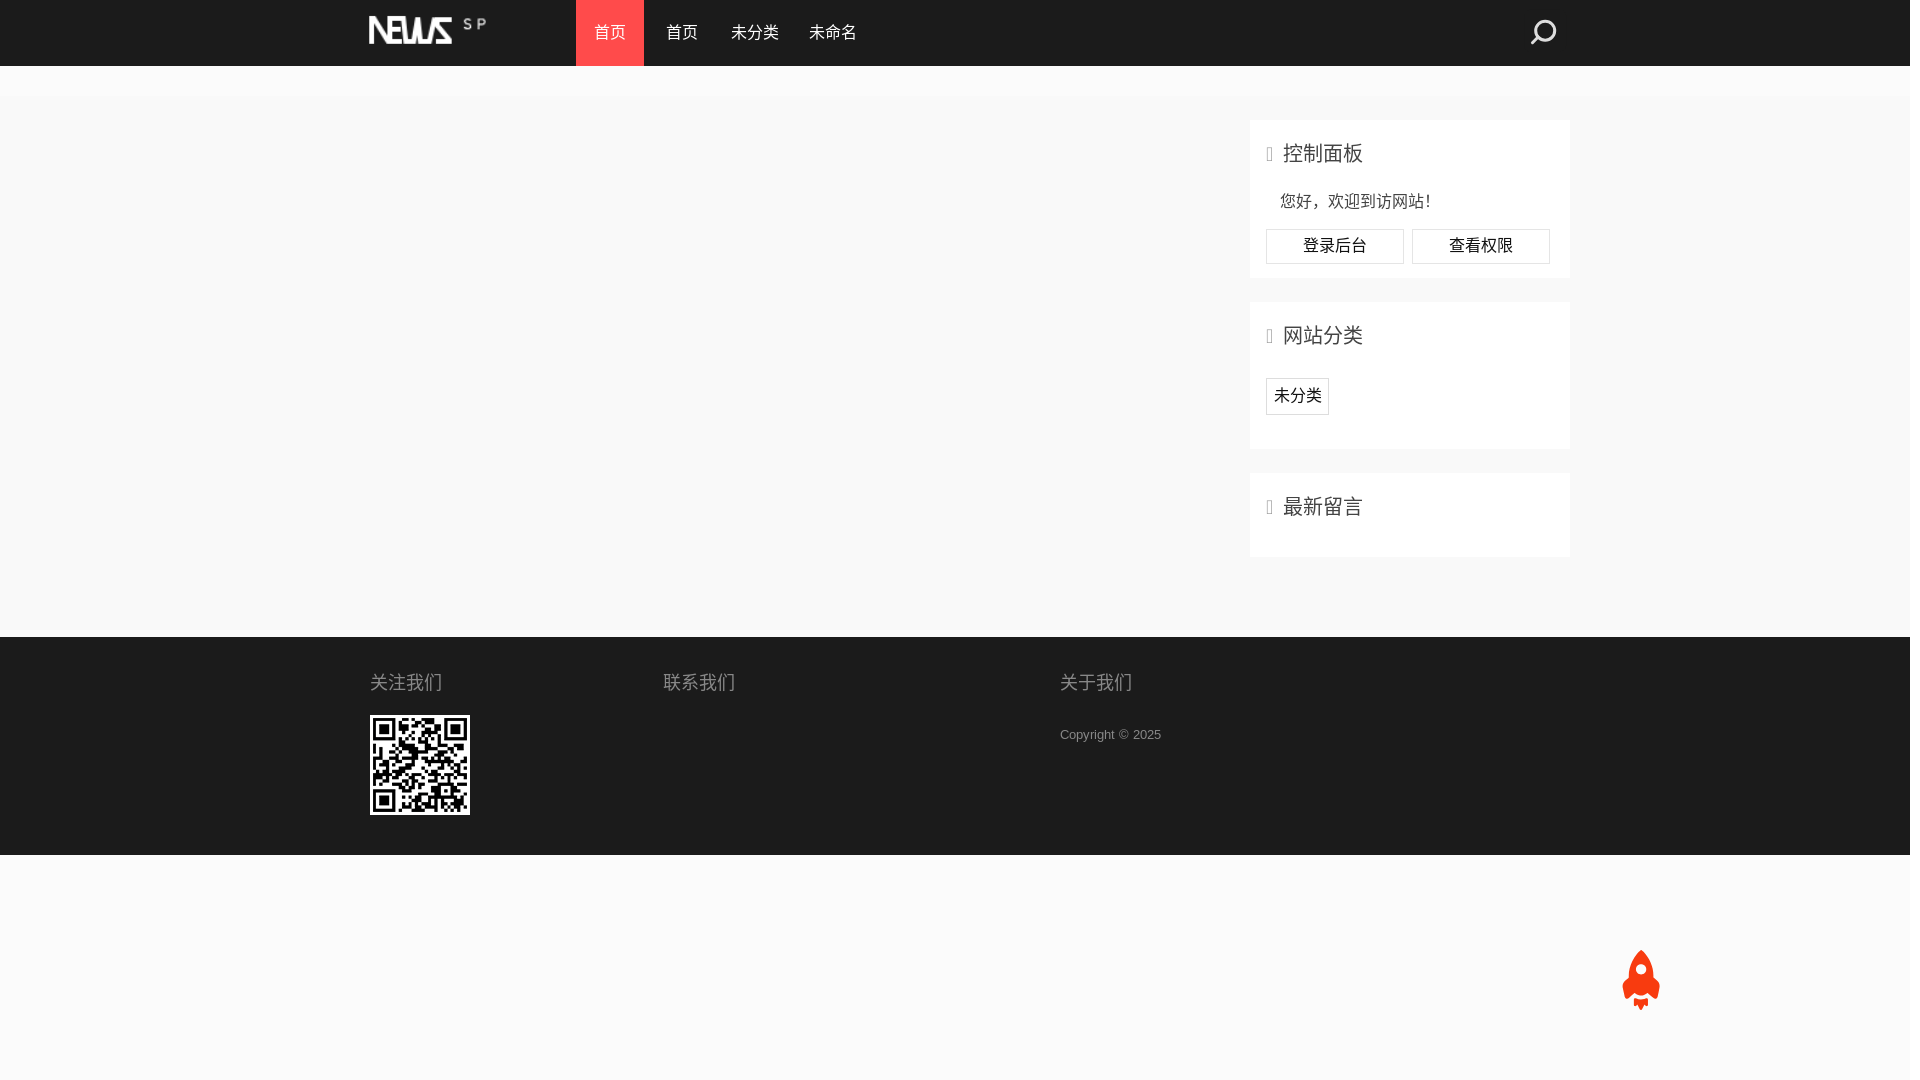Click the 查看权限 button
The height and width of the screenshot is (1080, 1920).
click(1481, 246)
